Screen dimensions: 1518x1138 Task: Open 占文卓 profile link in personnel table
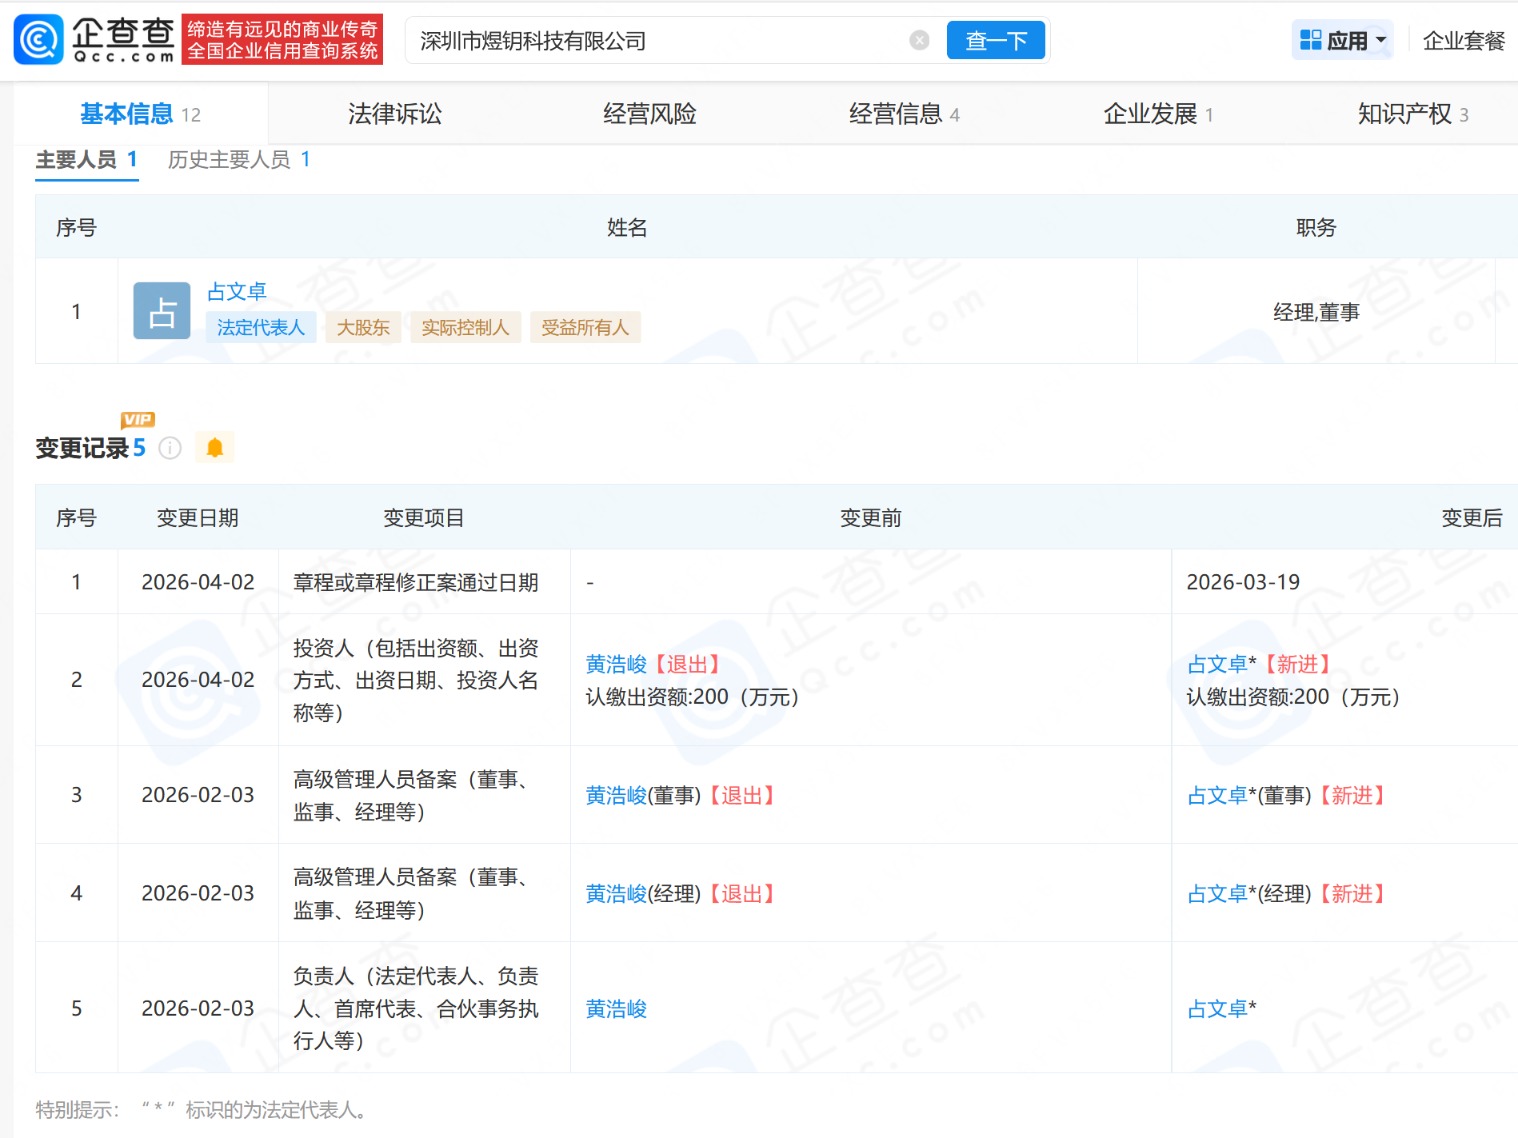pyautogui.click(x=237, y=291)
